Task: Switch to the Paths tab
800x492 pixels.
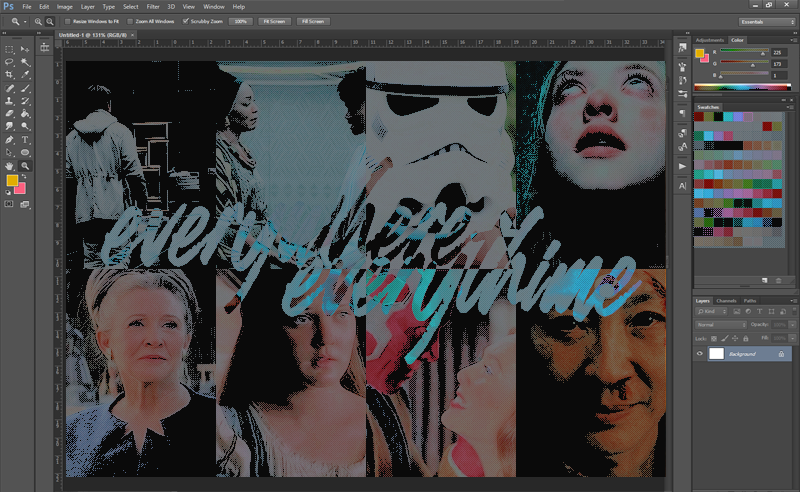Action: pos(749,301)
